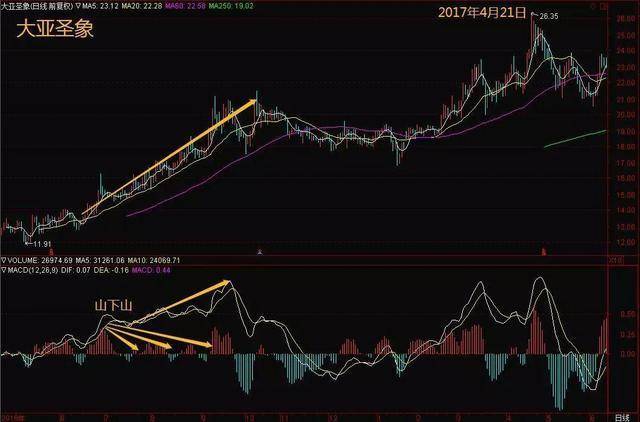Screen dimensions: 640x422
Task: Click the red marker below the April peak
Action: click(543, 251)
